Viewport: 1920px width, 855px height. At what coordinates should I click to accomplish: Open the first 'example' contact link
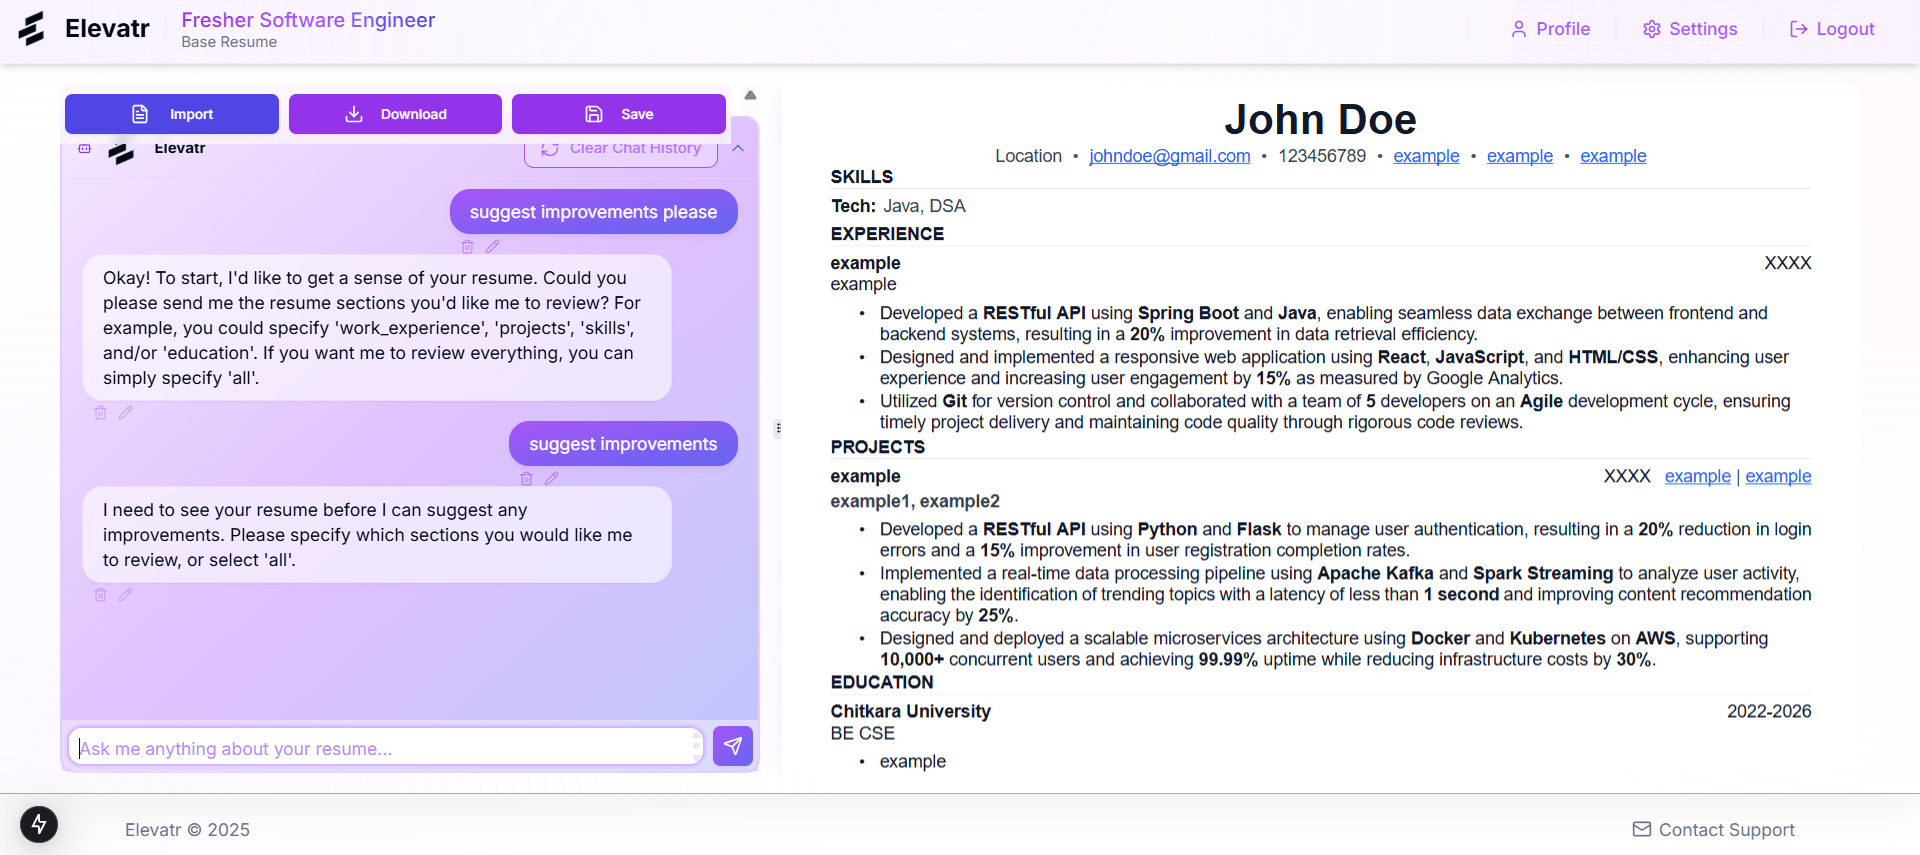coord(1426,156)
